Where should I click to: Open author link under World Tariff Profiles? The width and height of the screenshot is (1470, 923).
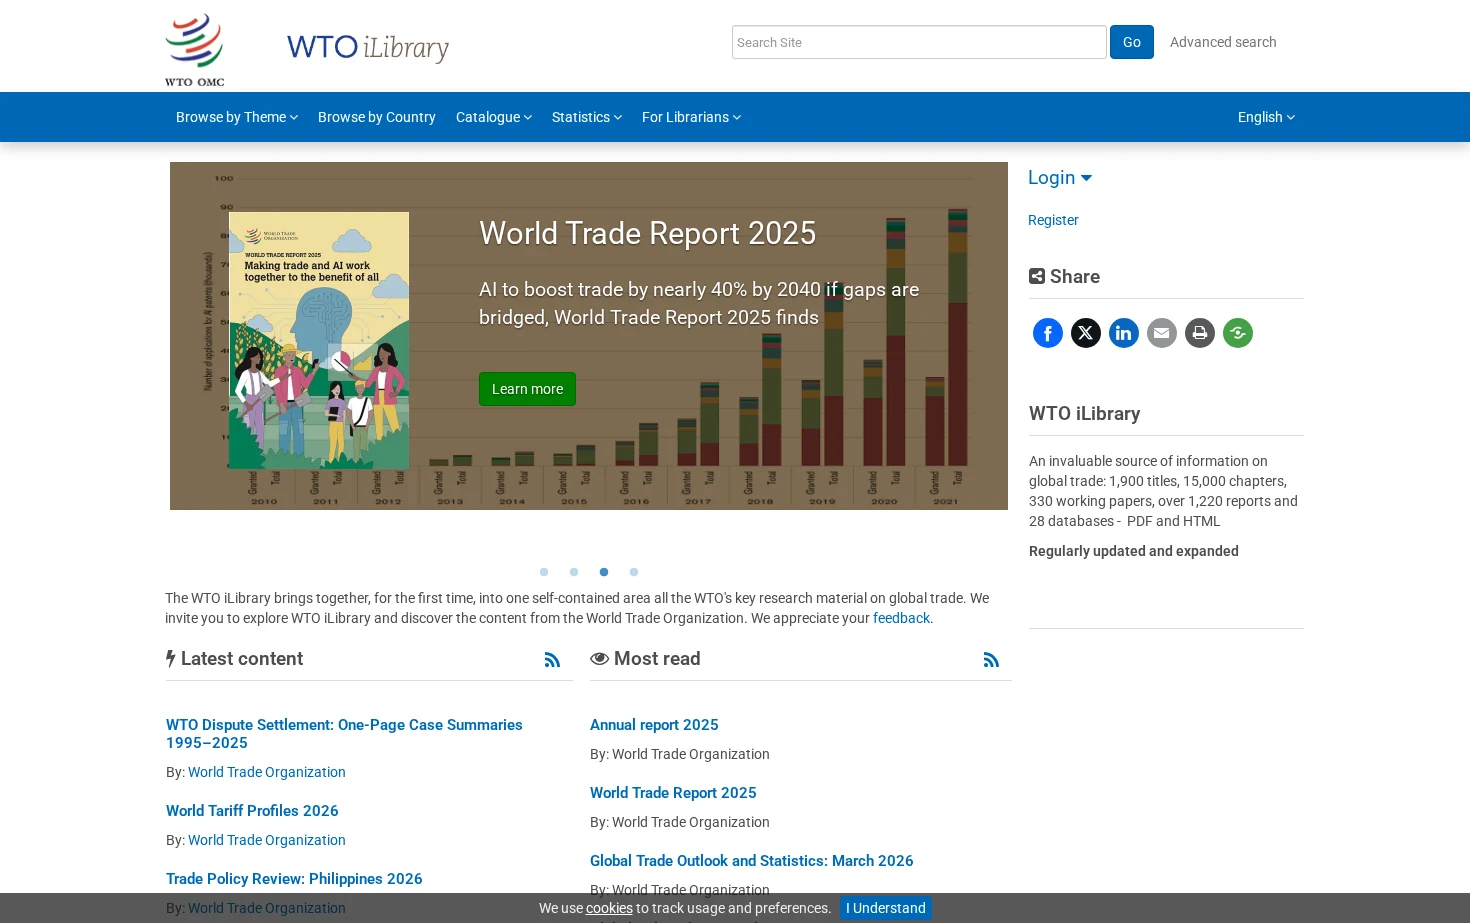coord(267,840)
